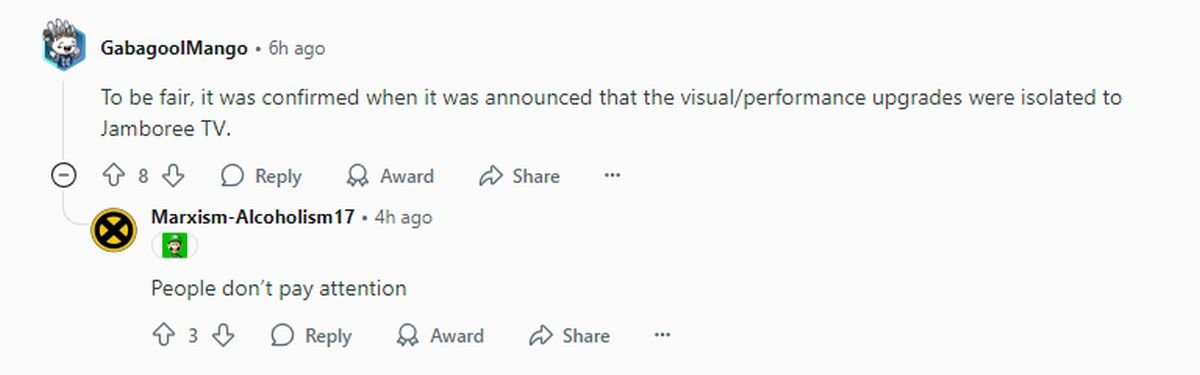Give an Award to GabagoolMango's comment
This screenshot has width=1200, height=375.
tap(390, 176)
